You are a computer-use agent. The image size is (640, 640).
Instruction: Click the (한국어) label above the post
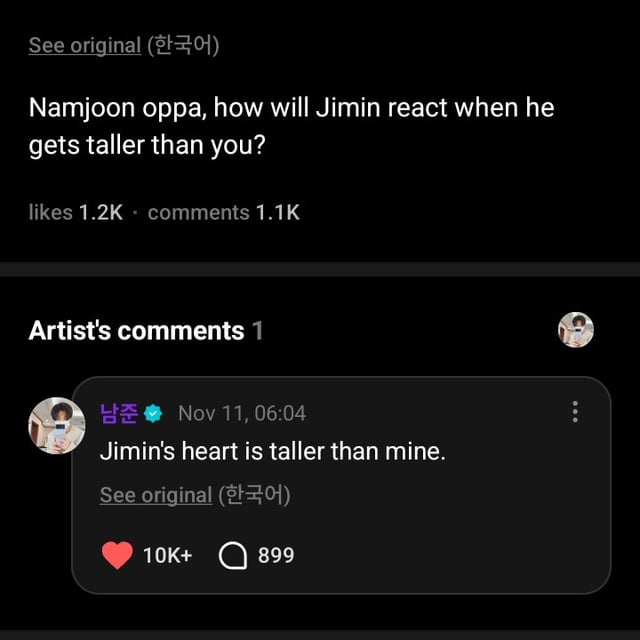click(x=183, y=46)
